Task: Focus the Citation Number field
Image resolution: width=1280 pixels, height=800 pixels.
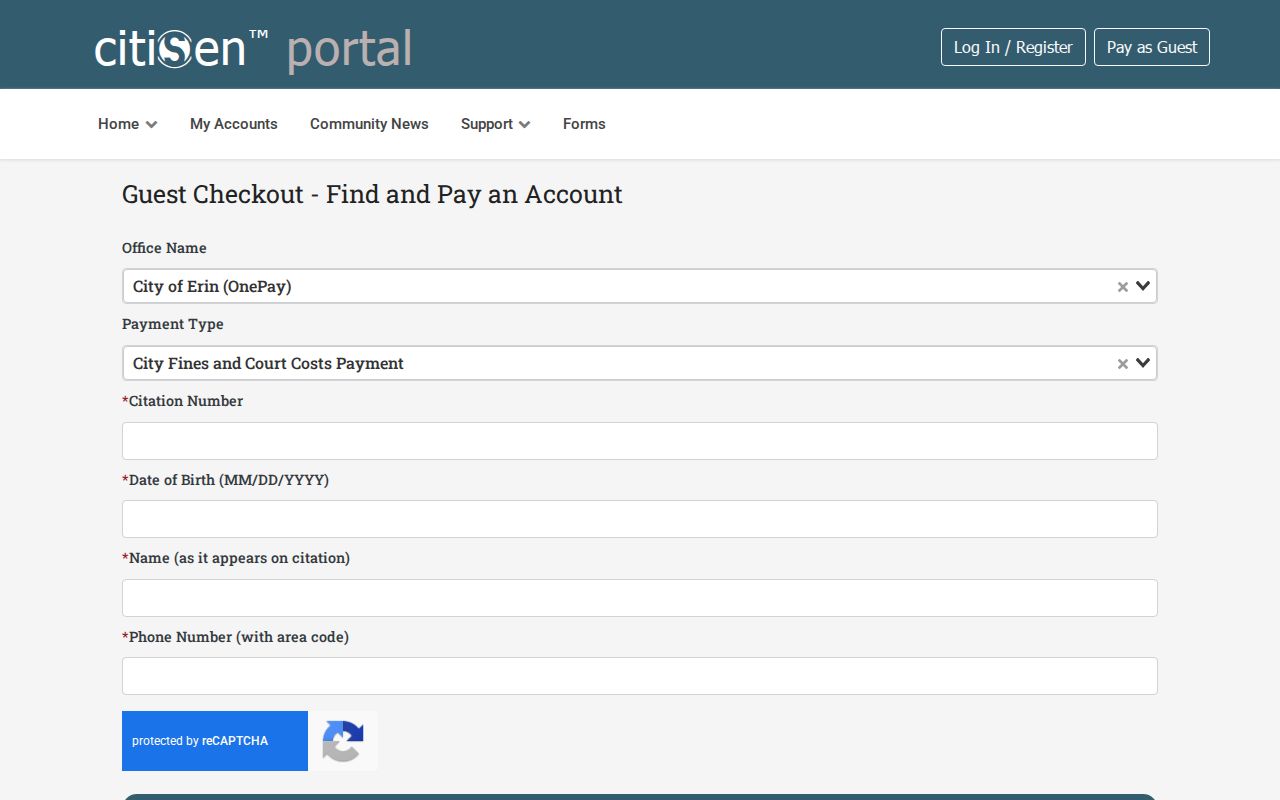Action: click(640, 441)
